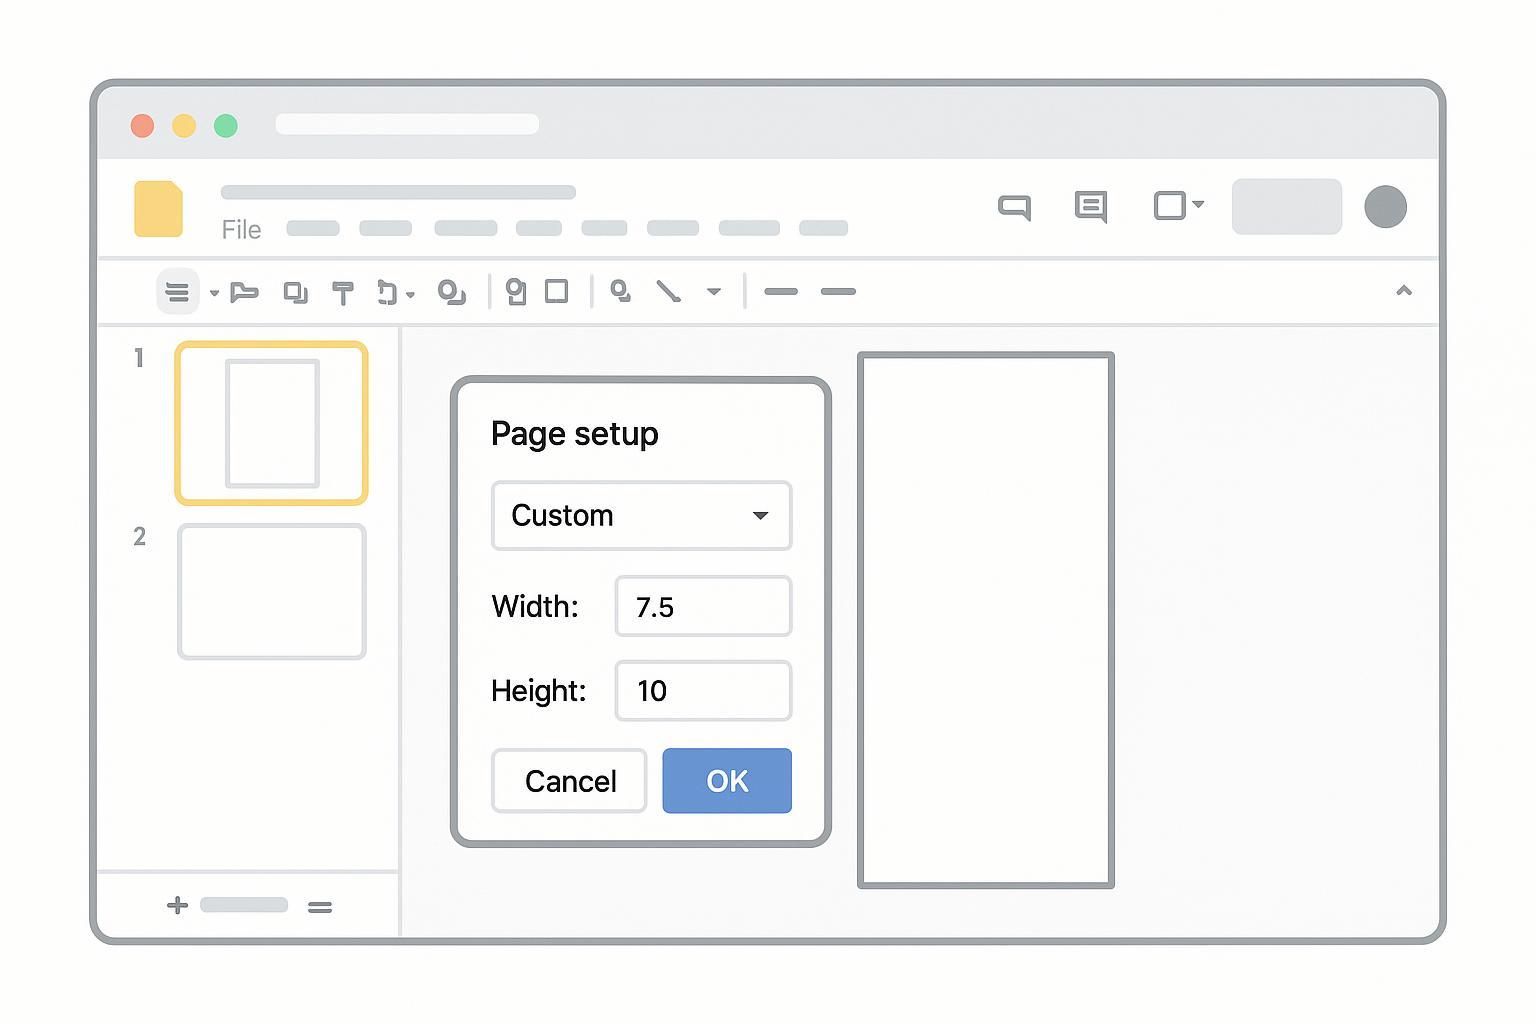Open the Custom page size dropdown
The width and height of the screenshot is (1536, 1024).
pyautogui.click(x=641, y=516)
